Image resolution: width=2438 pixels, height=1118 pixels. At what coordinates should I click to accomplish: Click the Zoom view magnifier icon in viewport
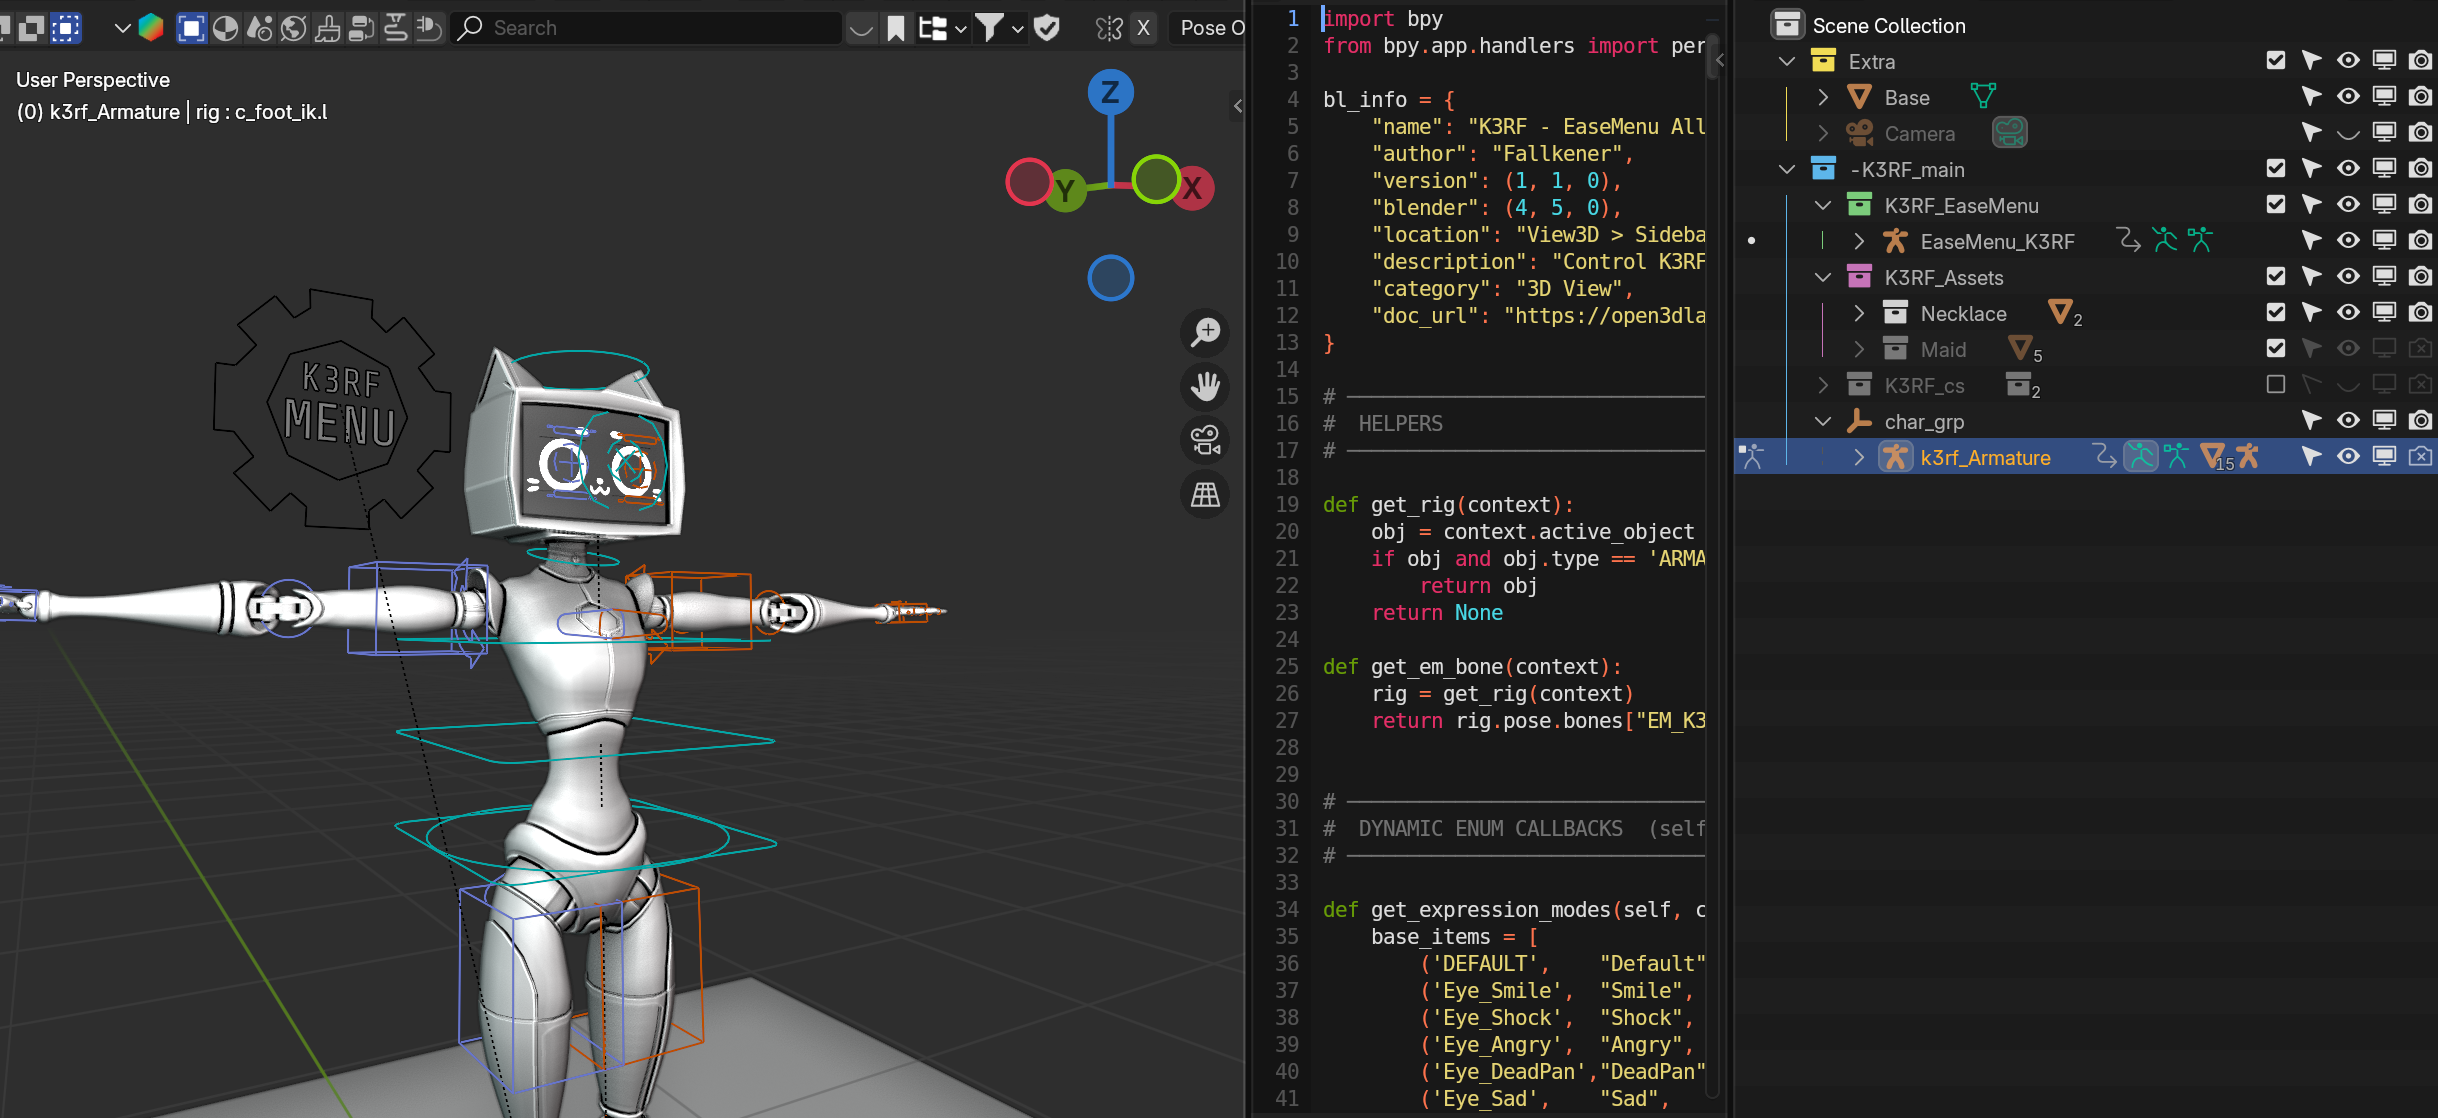pos(1206,332)
